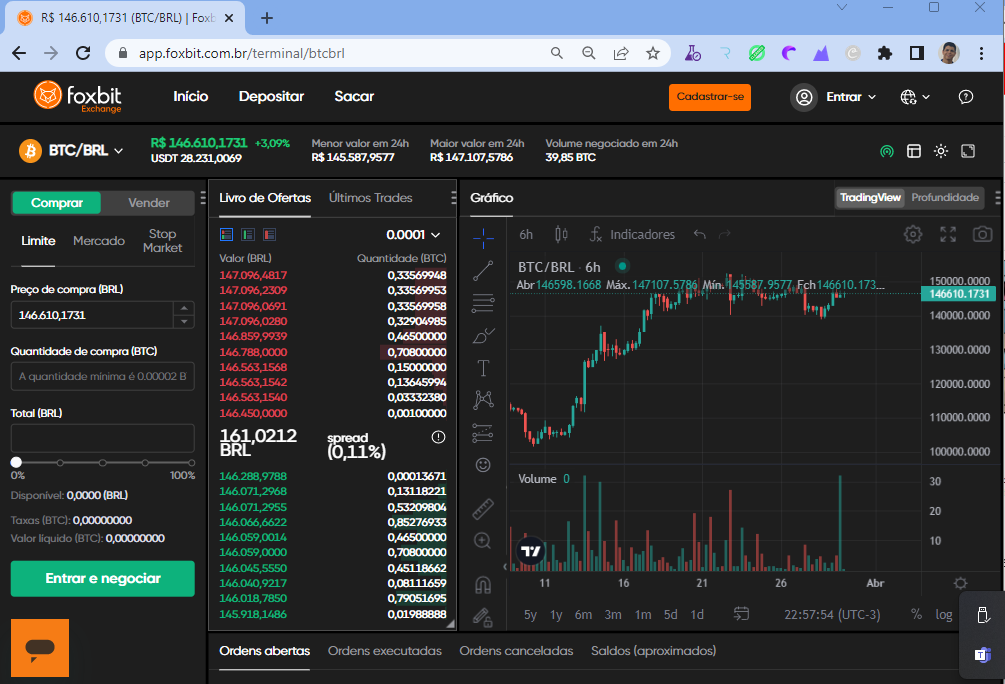Viewport: 1005px width, 684px height.
Task: Click the Entrar e negociar button
Action: (x=103, y=578)
